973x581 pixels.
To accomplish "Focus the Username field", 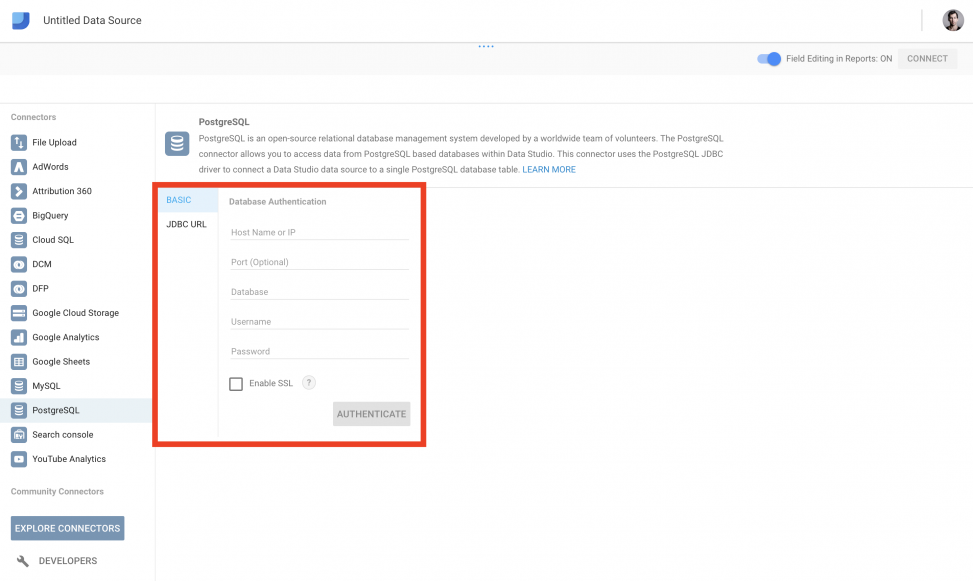I will (x=320, y=322).
